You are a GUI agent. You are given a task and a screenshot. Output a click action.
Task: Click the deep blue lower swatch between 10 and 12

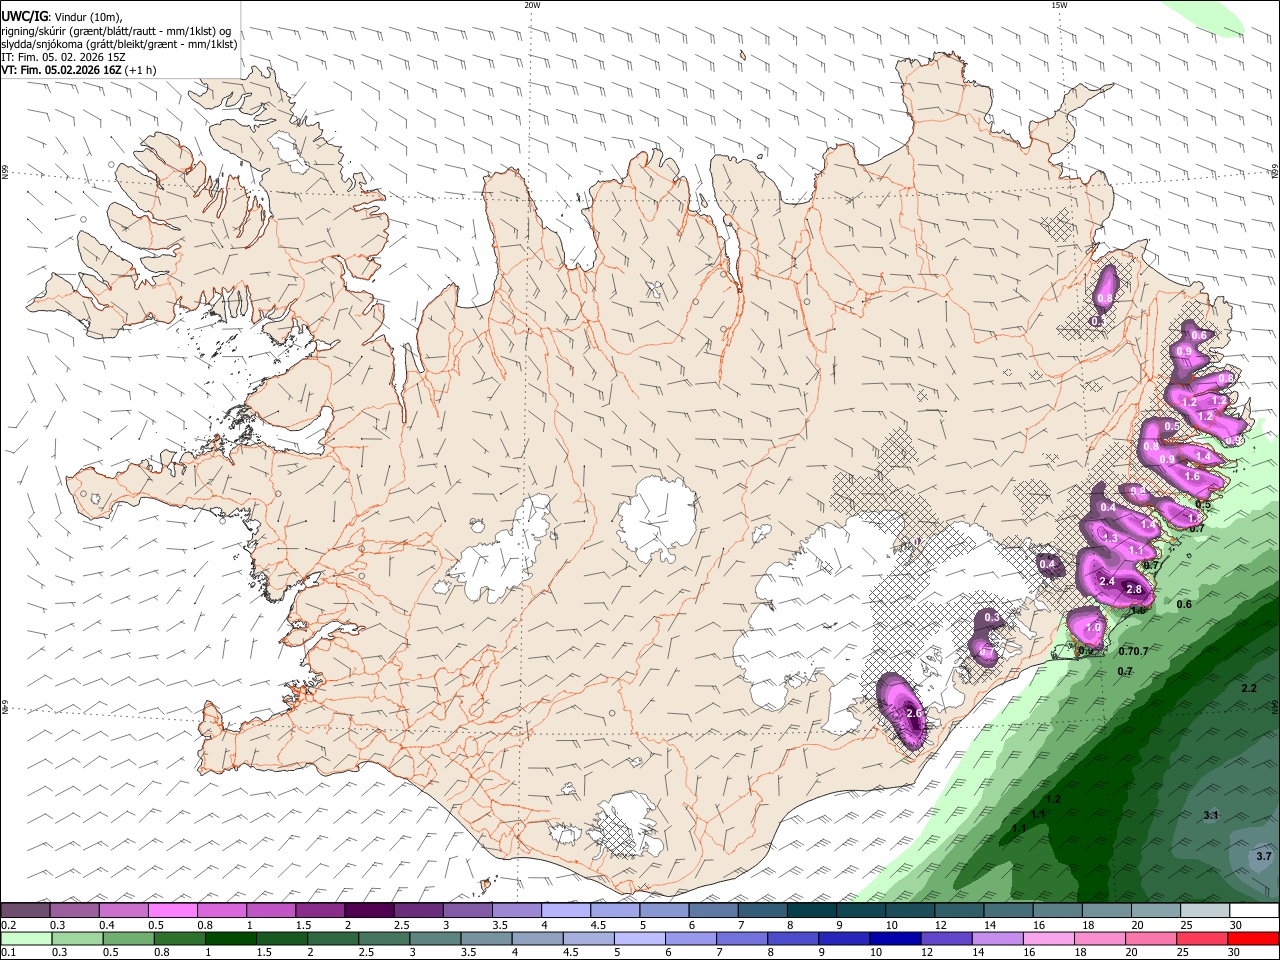tap(893, 938)
